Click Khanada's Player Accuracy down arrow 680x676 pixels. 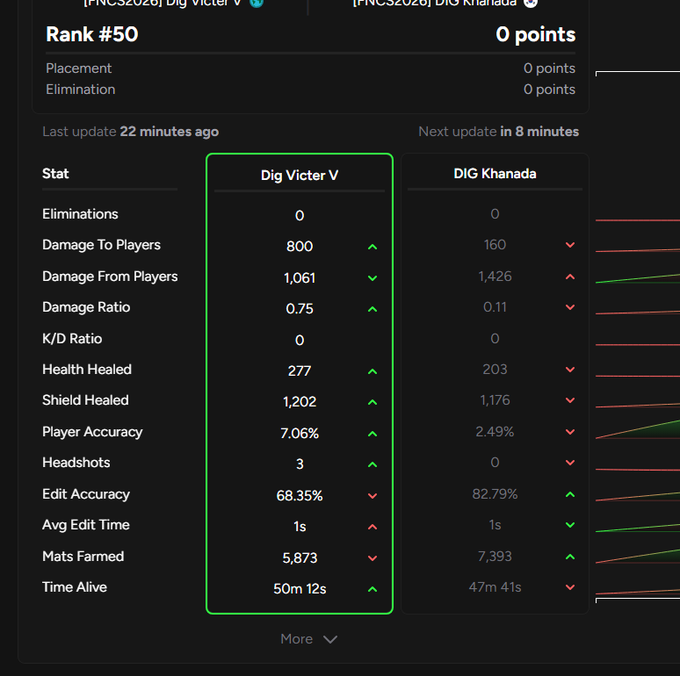[x=570, y=432]
